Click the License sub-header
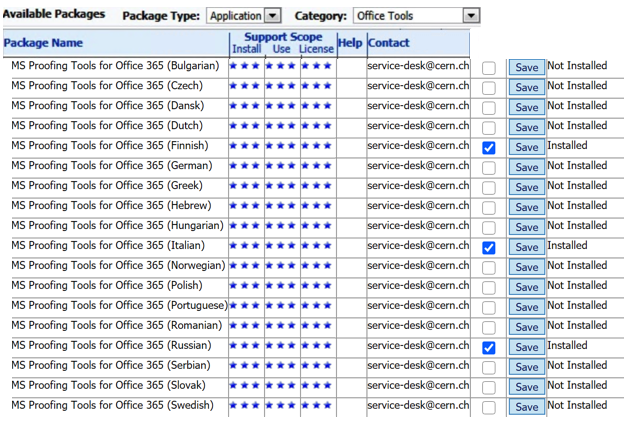 [317, 49]
